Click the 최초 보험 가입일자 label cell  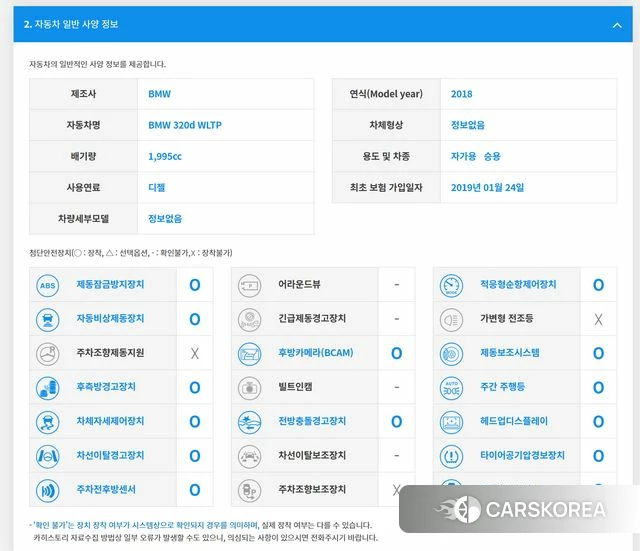tap(386, 188)
